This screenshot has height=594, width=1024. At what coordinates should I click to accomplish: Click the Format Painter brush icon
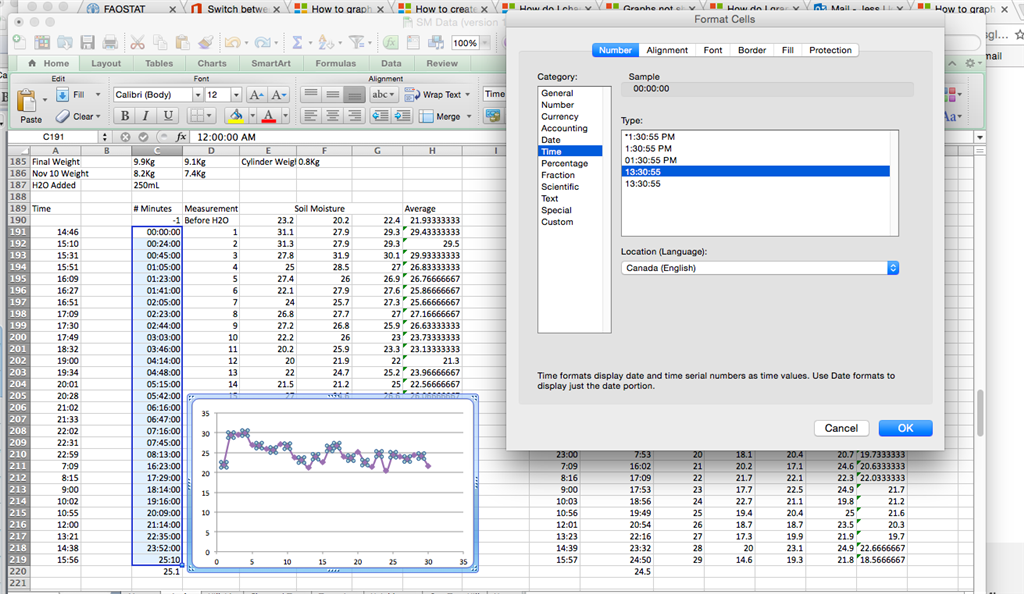coord(205,43)
